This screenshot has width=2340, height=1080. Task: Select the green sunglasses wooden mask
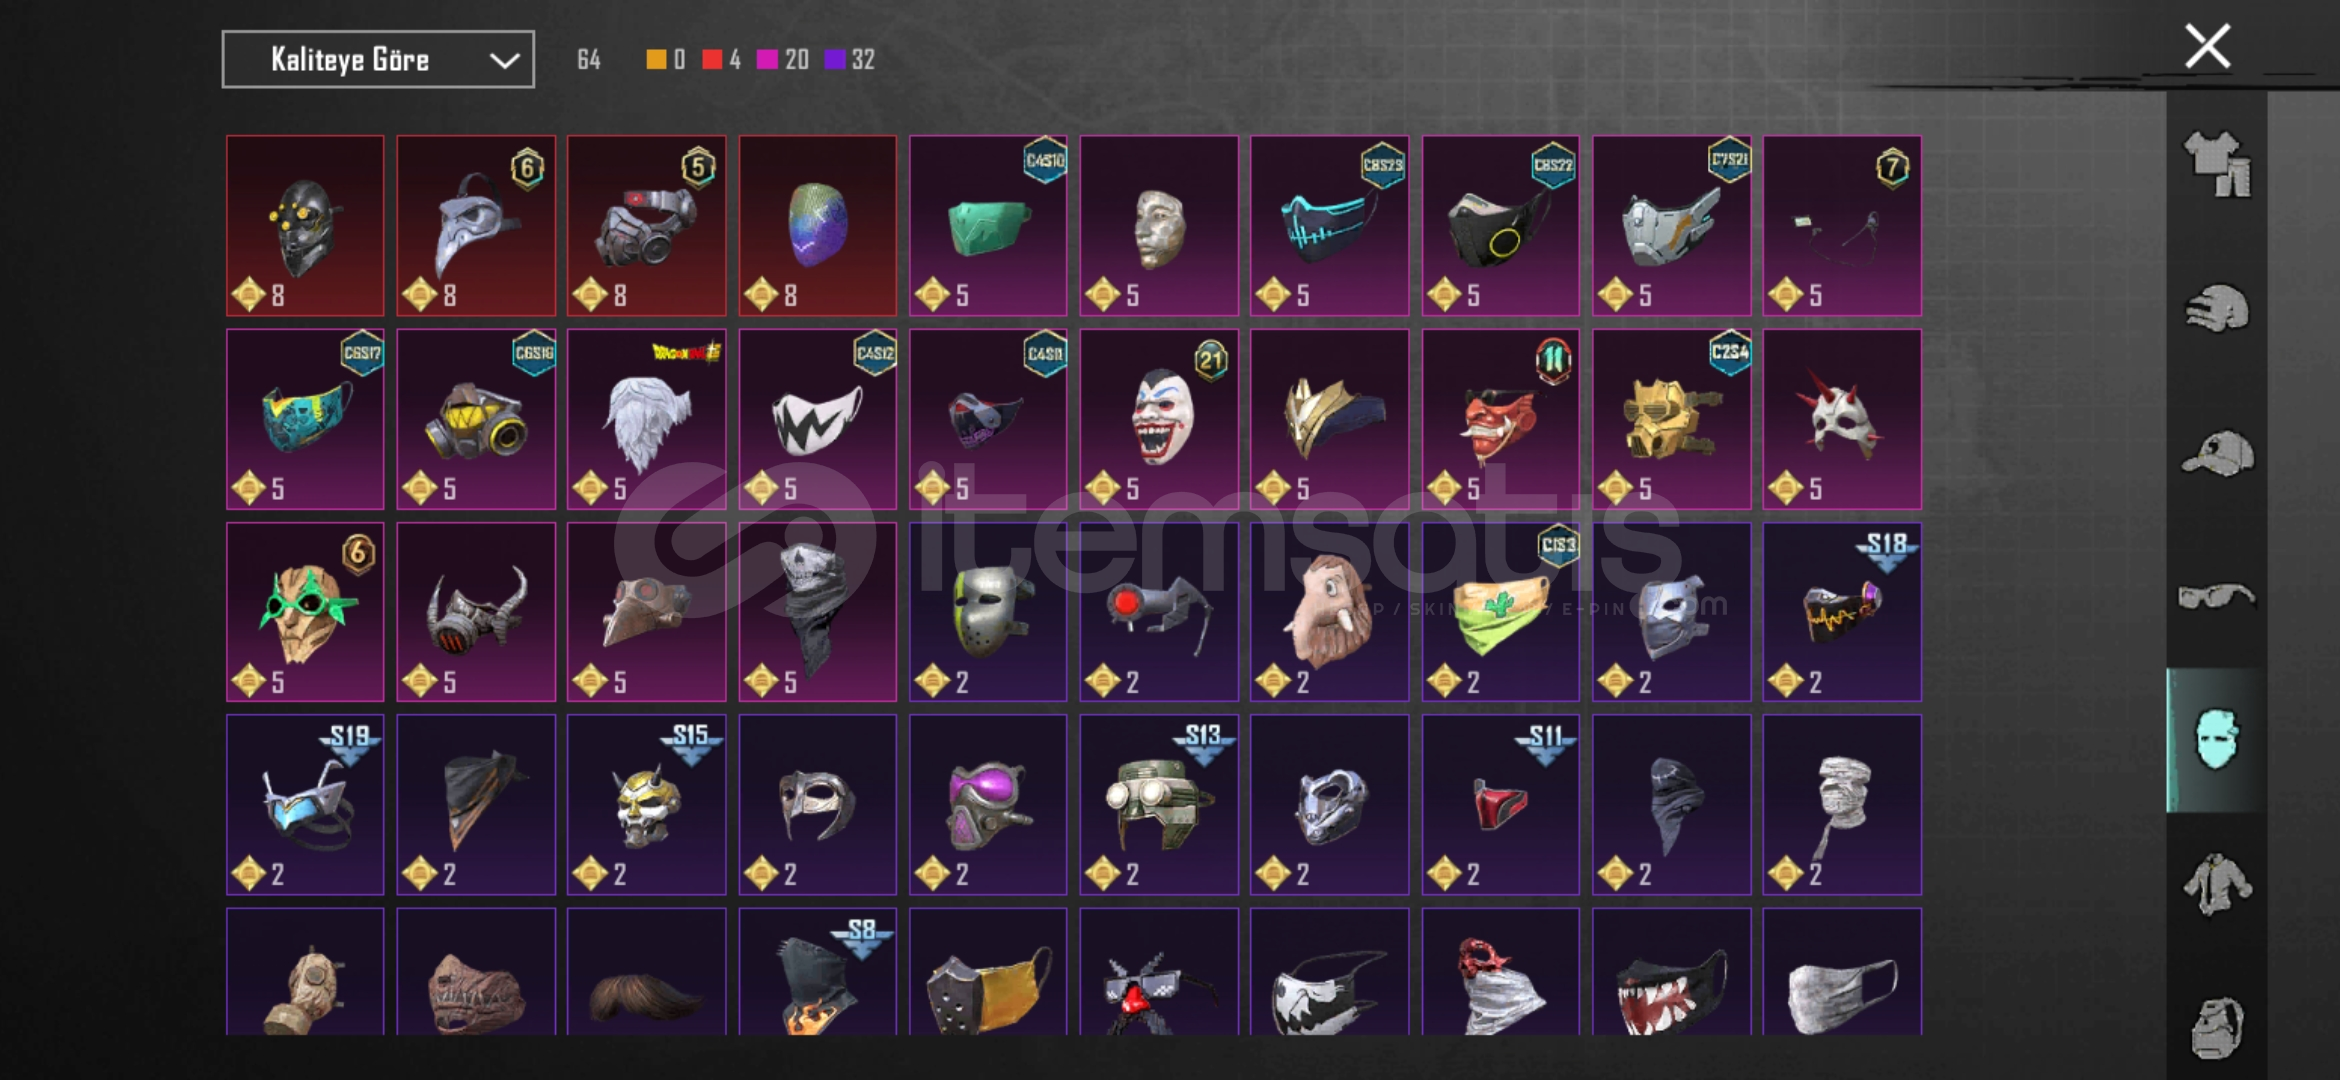click(x=305, y=612)
